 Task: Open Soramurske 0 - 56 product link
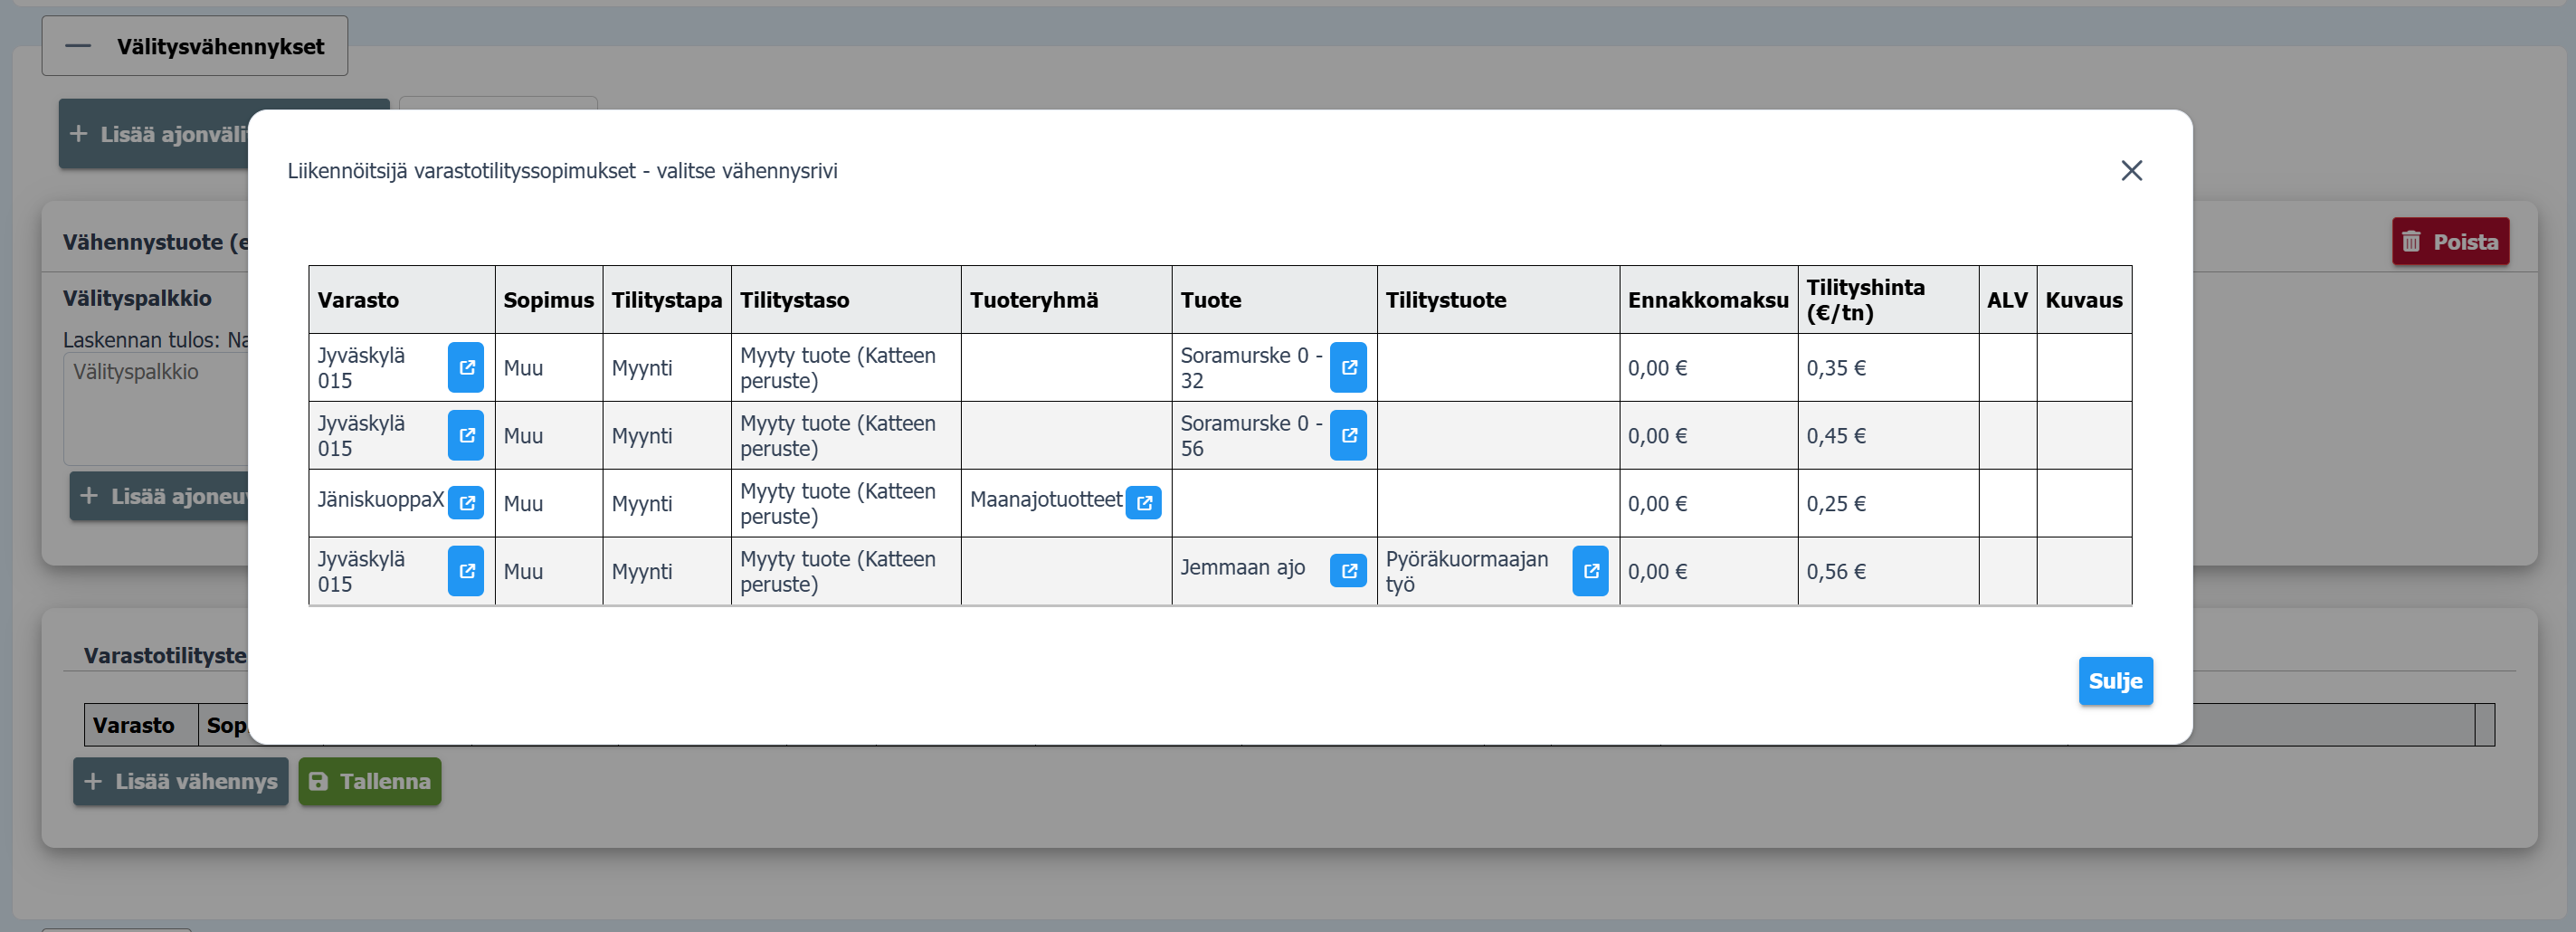pyautogui.click(x=1348, y=435)
